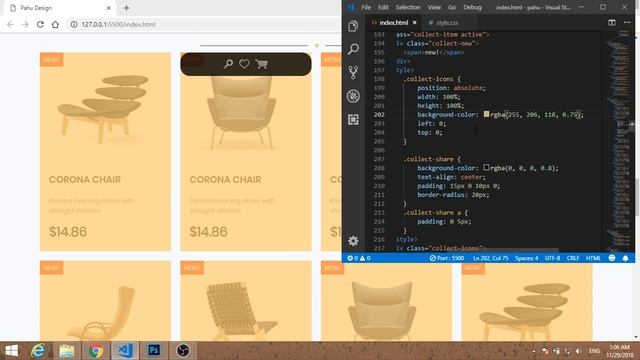Close the index.html editor tab
This screenshot has height=360, width=640.
(415, 22)
